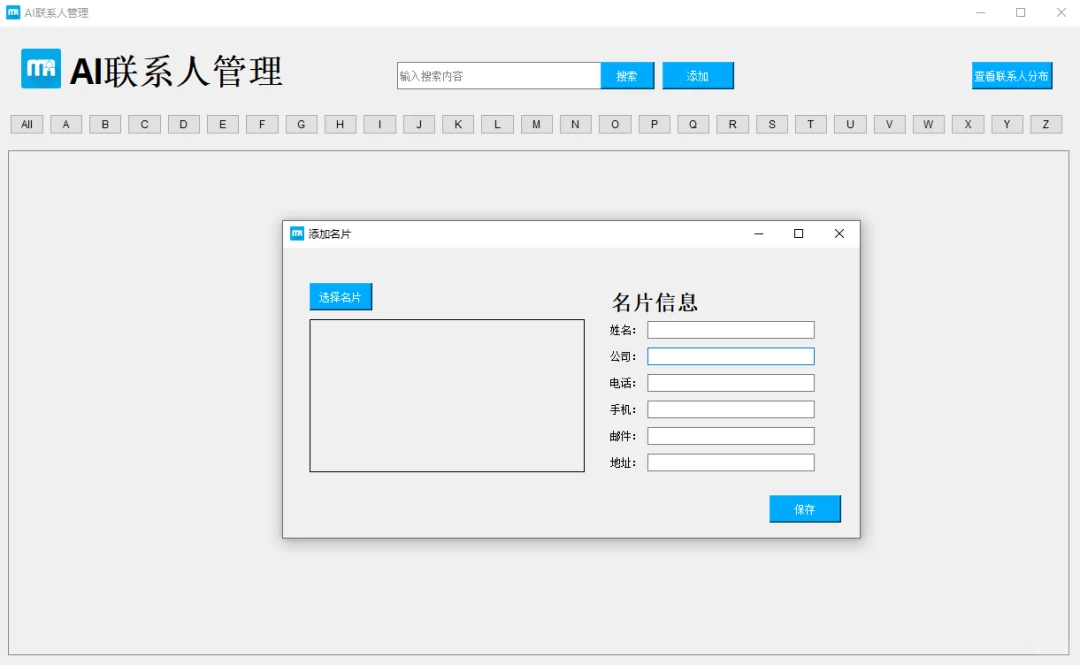Screen dimensions: 1080x665
Task: Select the letter Z filter
Action: click(1045, 124)
